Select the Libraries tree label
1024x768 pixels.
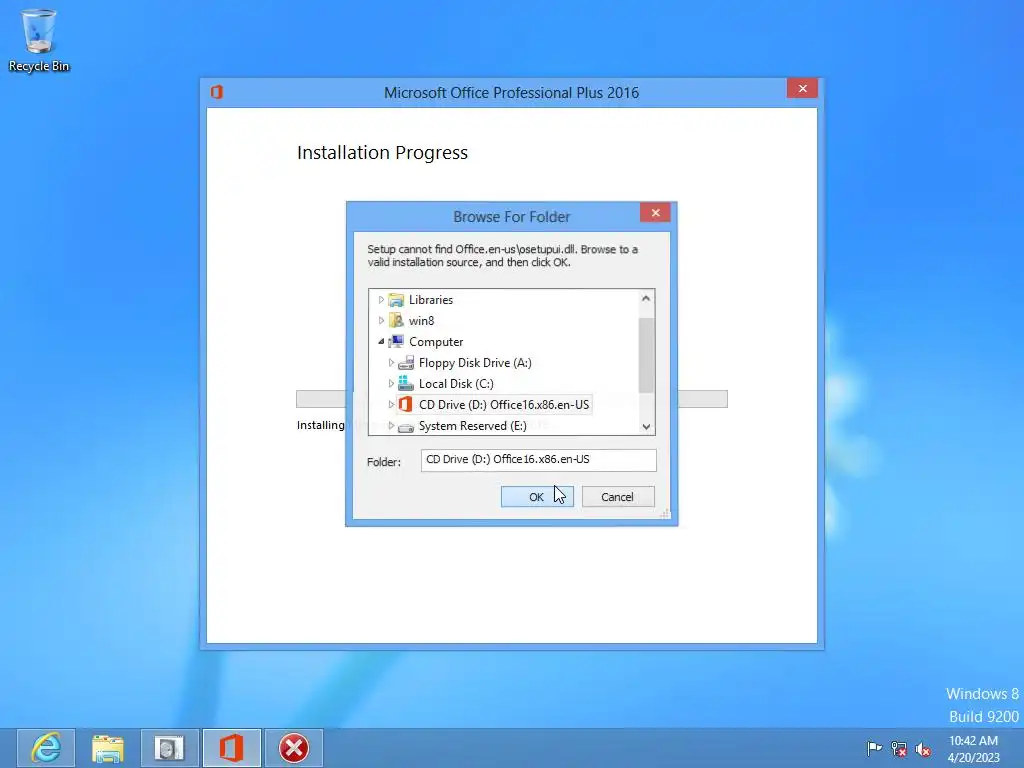[431, 300]
